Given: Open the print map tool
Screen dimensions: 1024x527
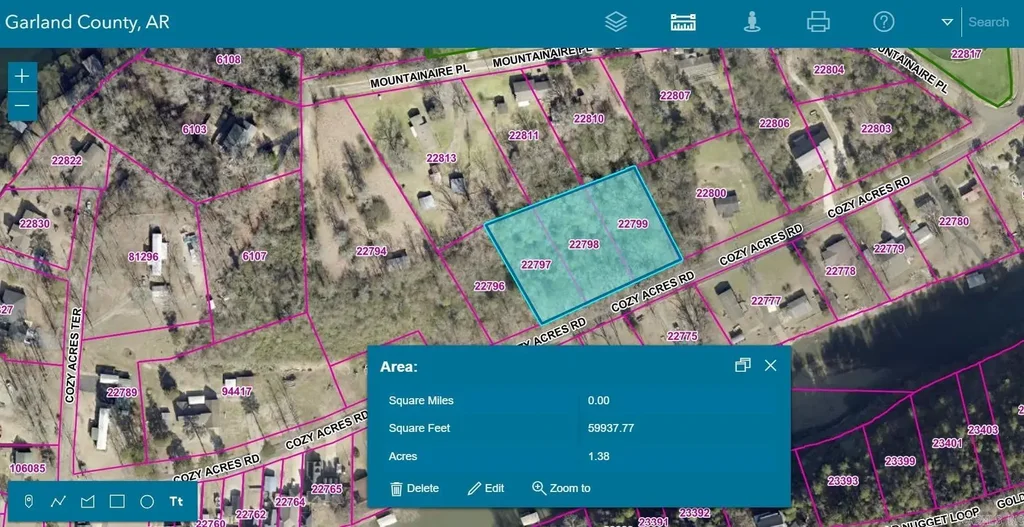Looking at the screenshot, I should pyautogui.click(x=818, y=22).
